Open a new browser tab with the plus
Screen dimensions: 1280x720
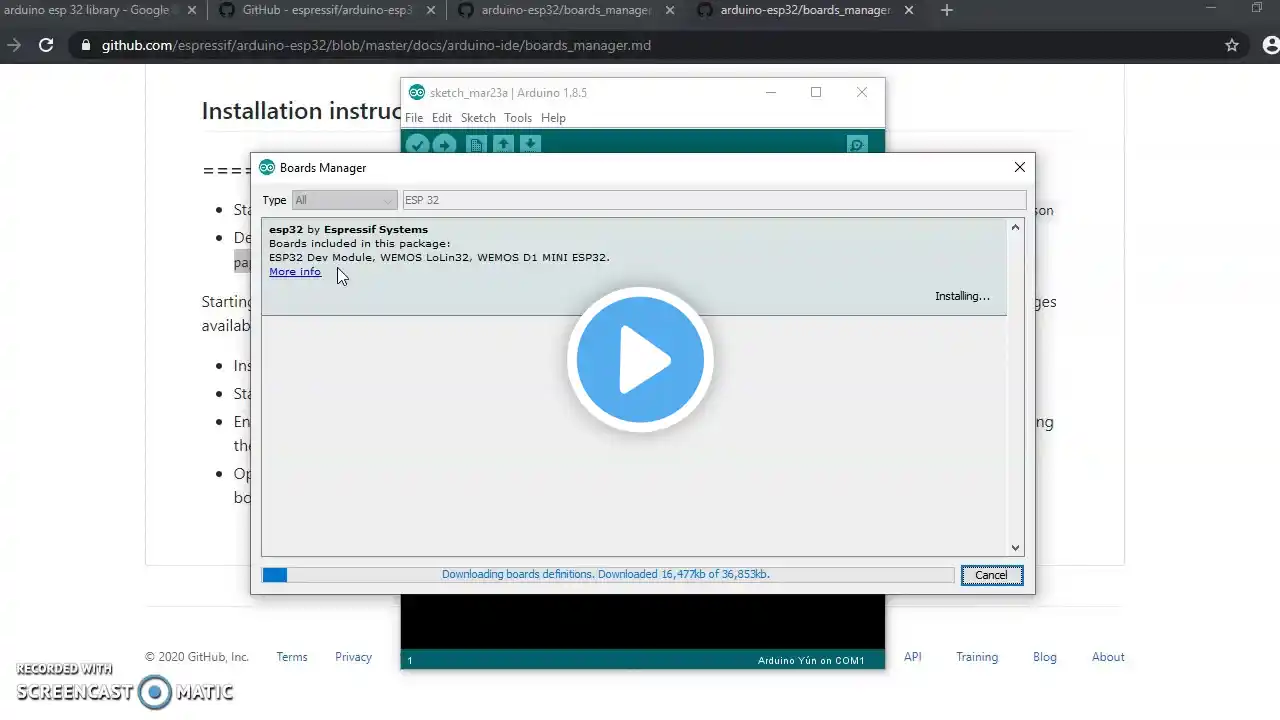coord(947,10)
